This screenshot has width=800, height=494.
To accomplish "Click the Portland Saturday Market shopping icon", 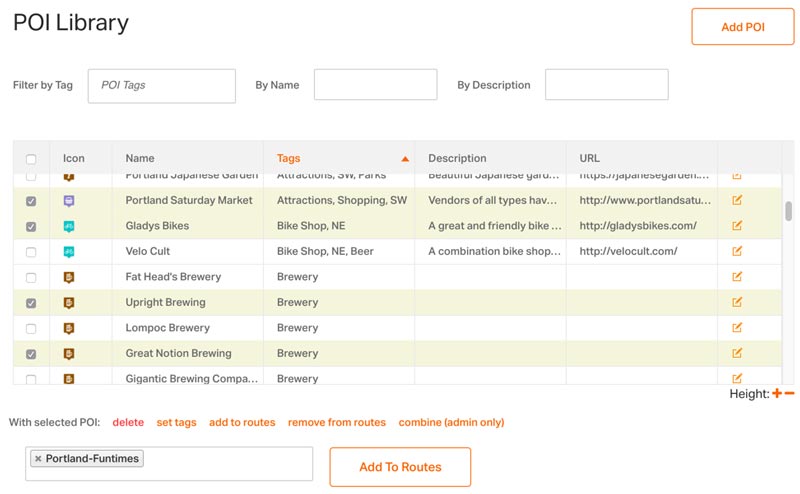I will coord(69,201).
